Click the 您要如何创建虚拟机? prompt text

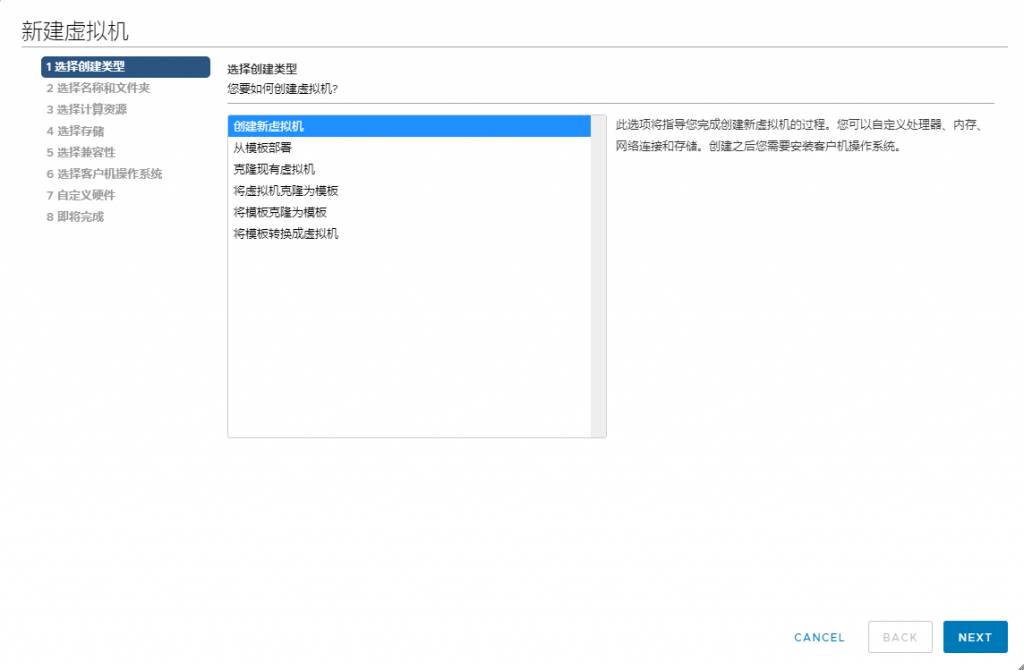pos(282,89)
